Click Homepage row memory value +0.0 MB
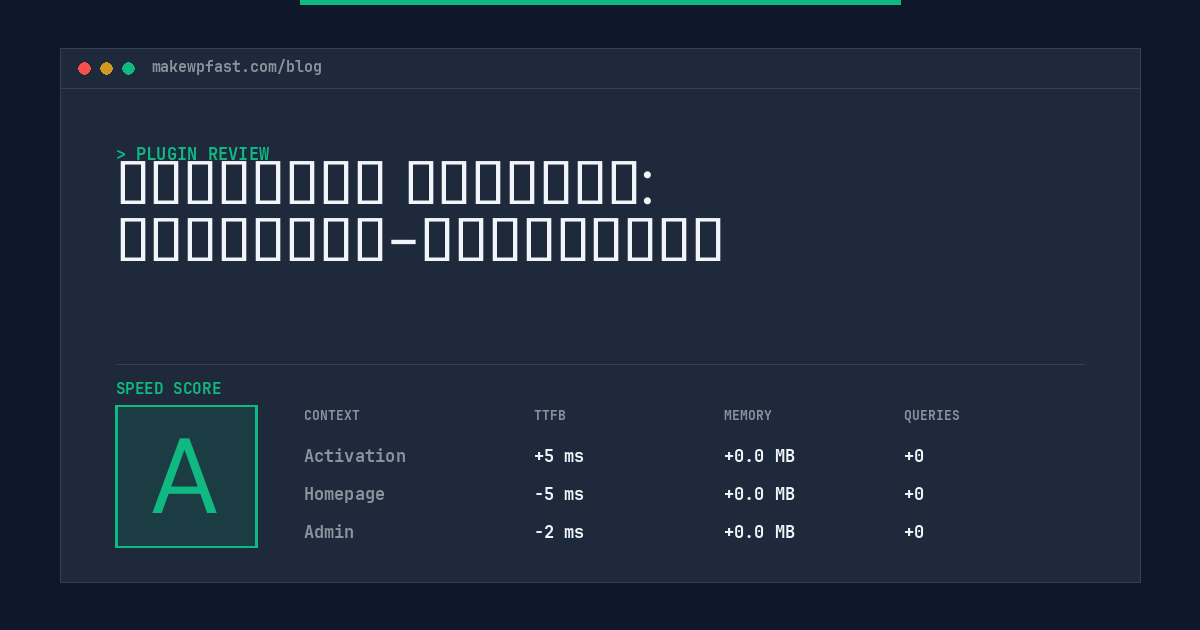 click(x=759, y=494)
